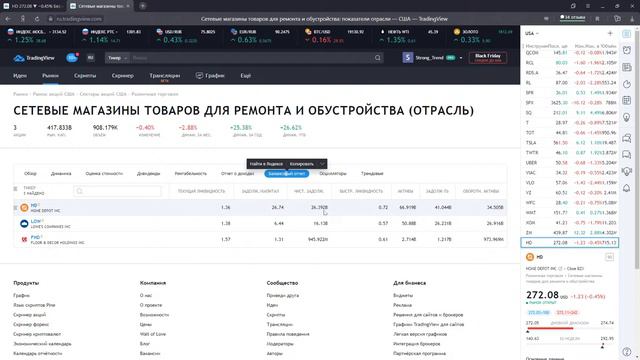The width and height of the screenshot is (640, 360).
Task: Click the red daily range bar for HD
Action: (550, 328)
